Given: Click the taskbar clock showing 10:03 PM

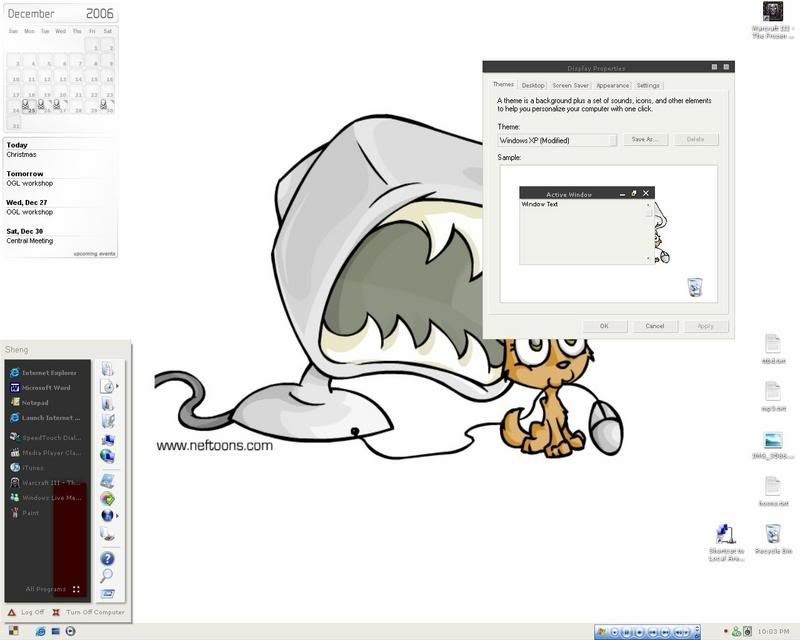Looking at the screenshot, I should (773, 632).
